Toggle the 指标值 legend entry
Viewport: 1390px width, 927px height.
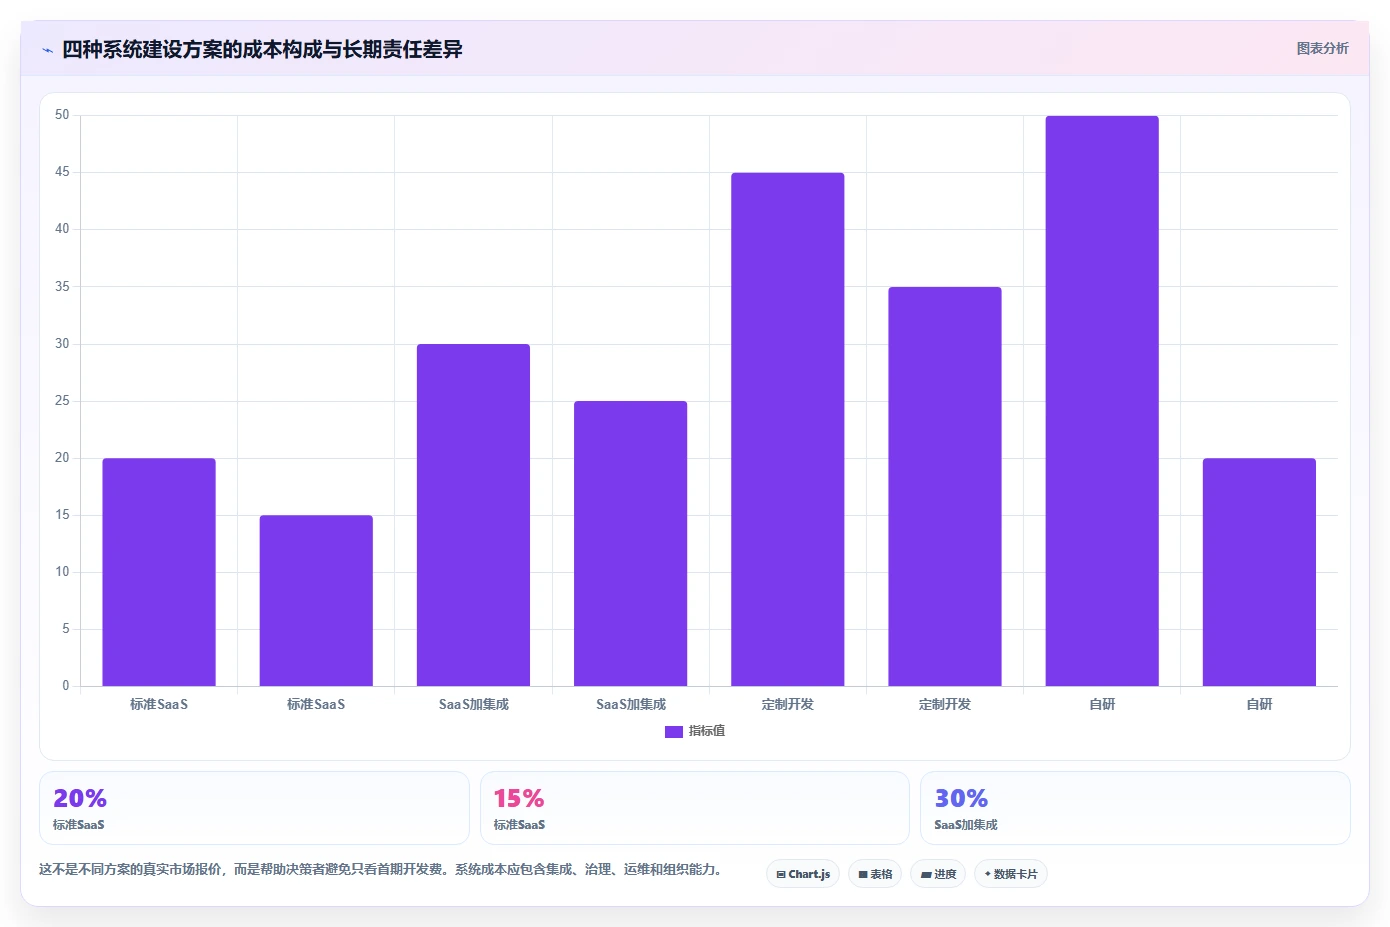tap(695, 731)
